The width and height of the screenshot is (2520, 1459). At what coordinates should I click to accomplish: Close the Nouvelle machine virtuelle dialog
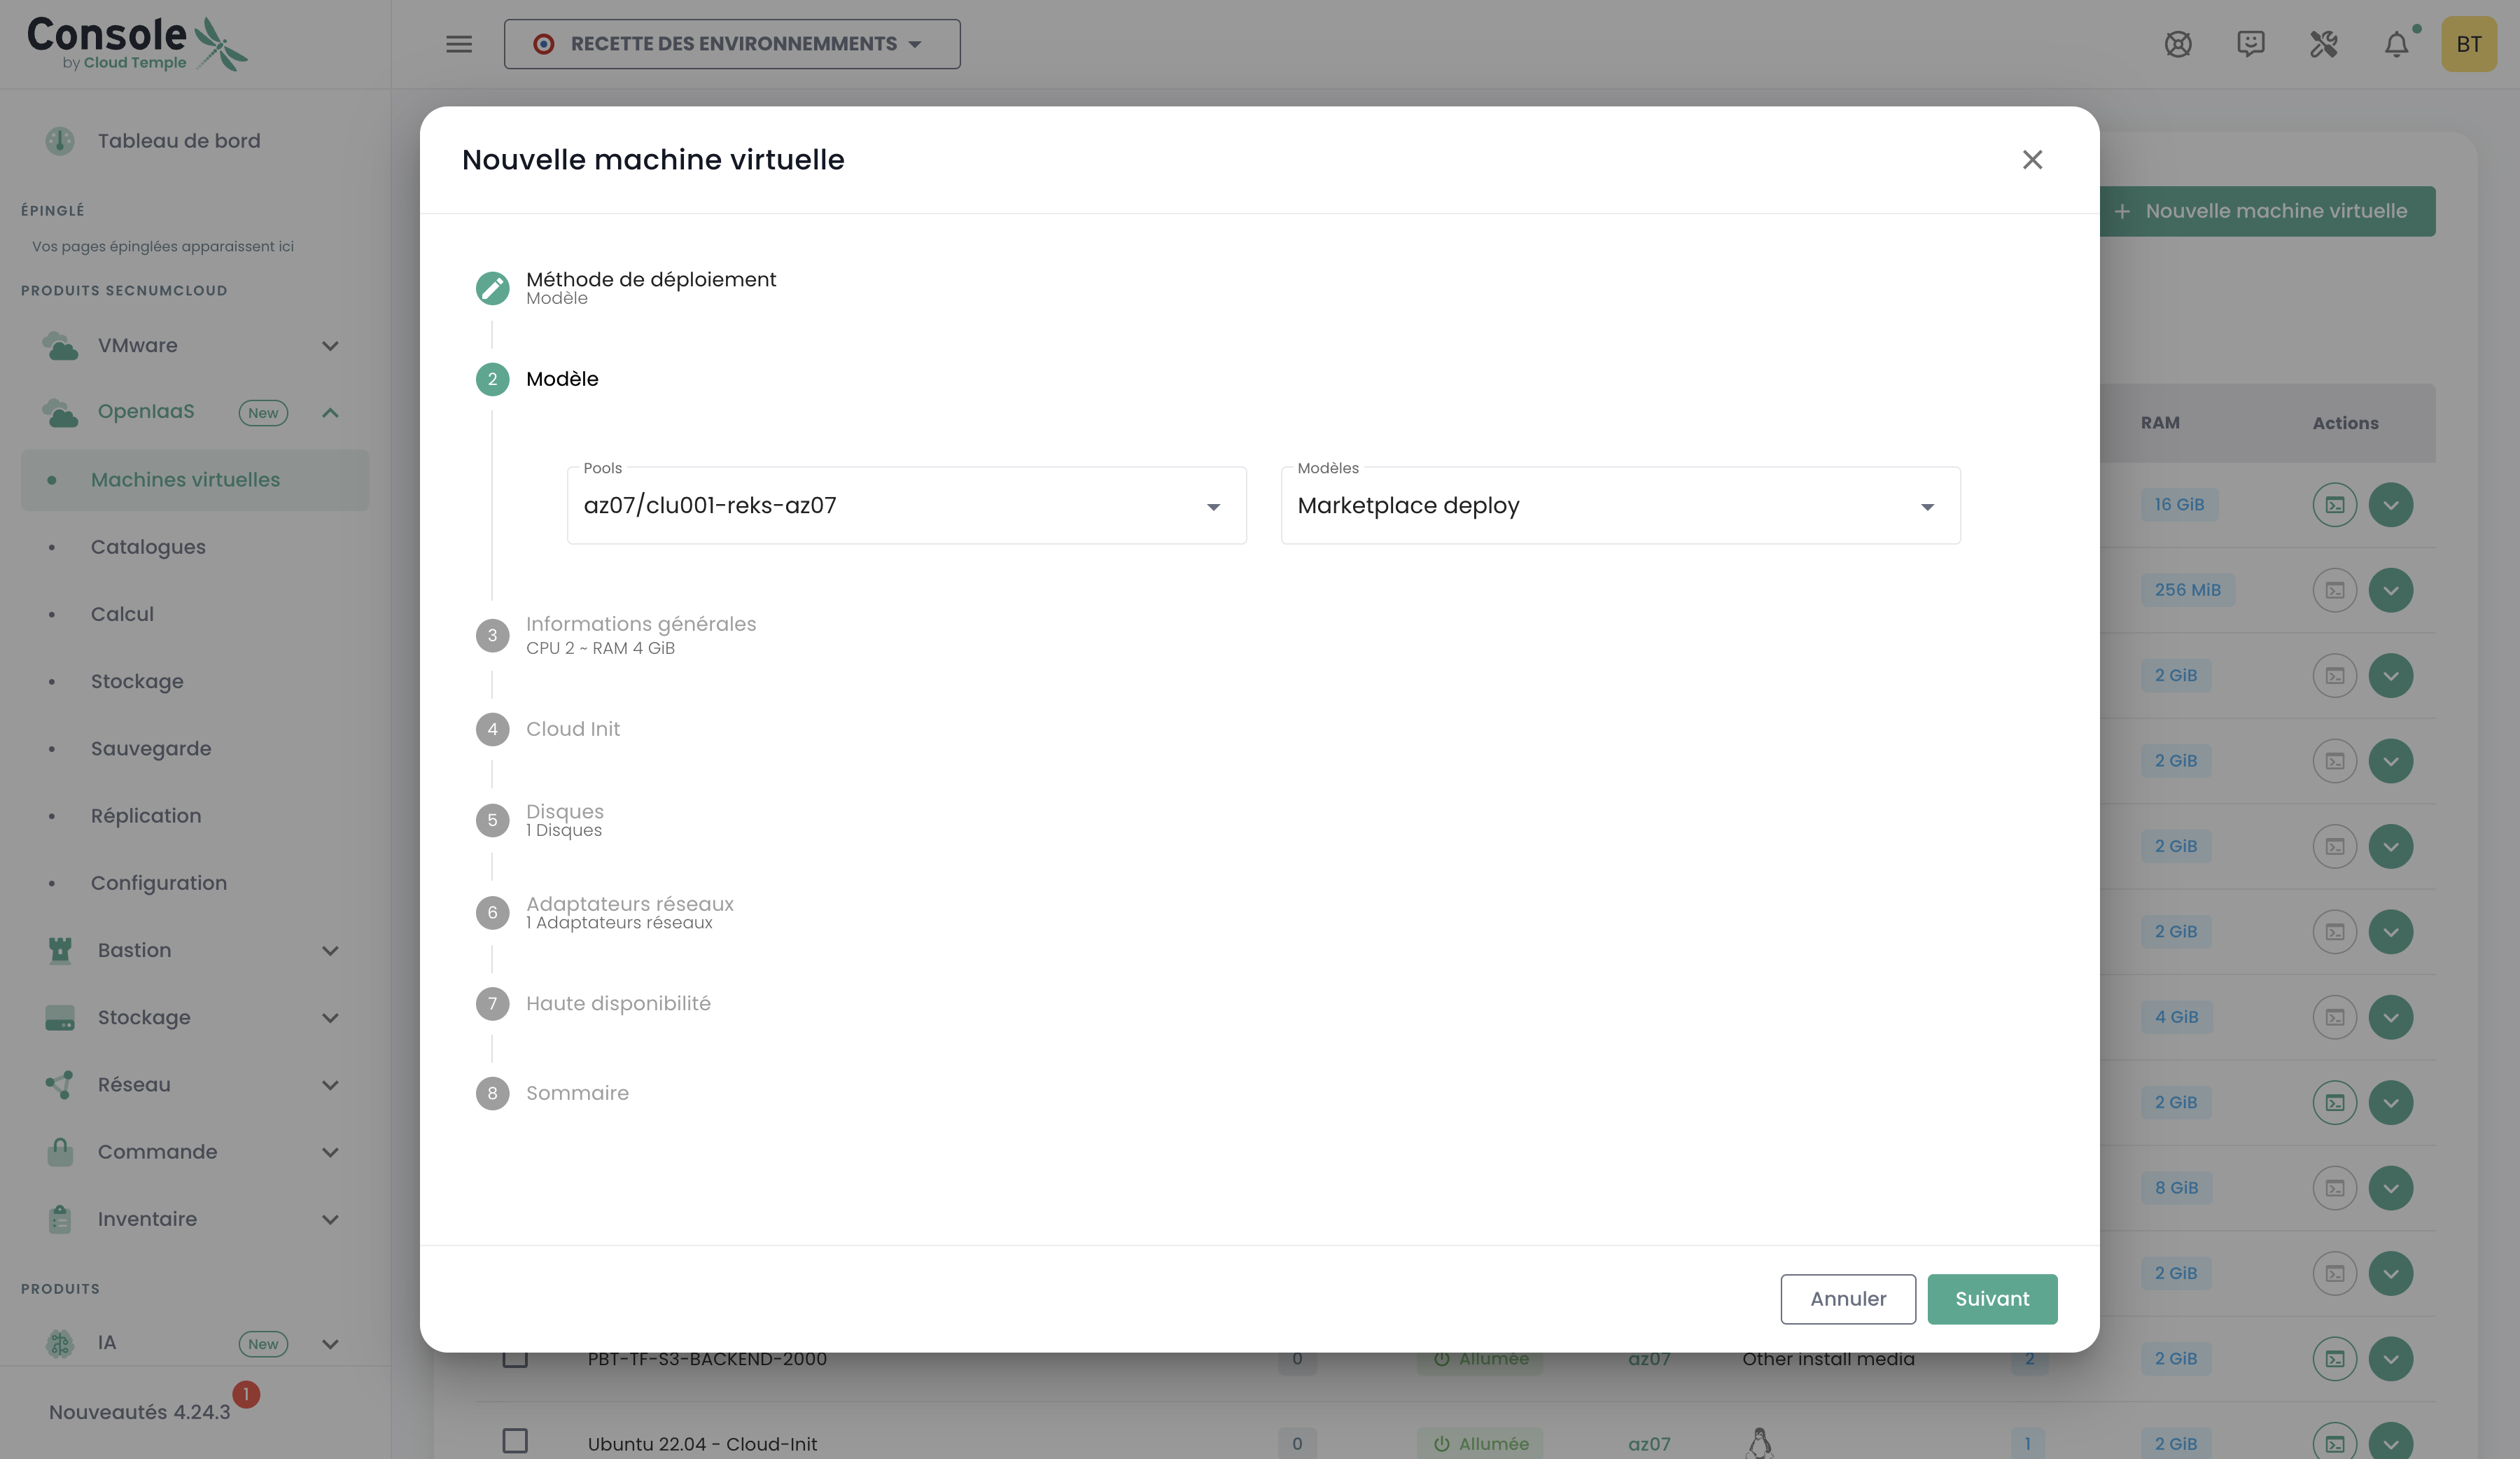tap(2031, 160)
